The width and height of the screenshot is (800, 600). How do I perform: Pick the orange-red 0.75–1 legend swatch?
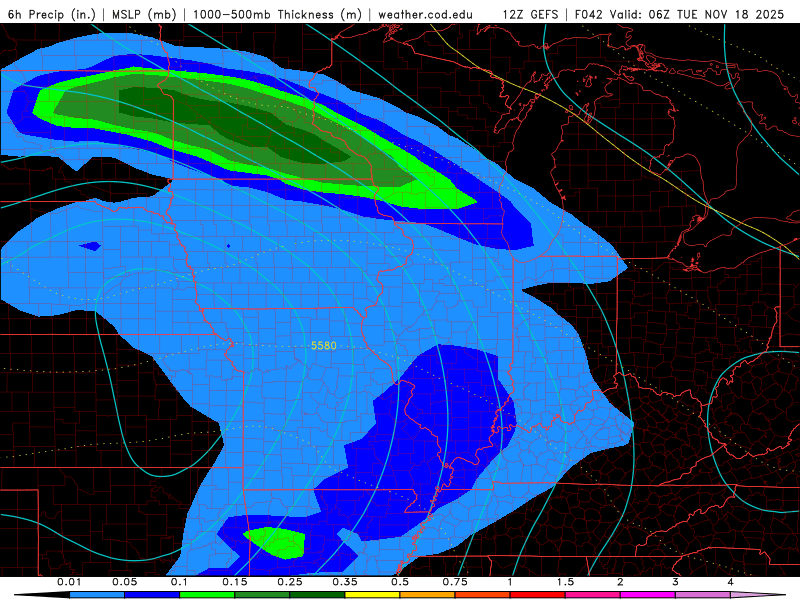pyautogui.click(x=483, y=595)
